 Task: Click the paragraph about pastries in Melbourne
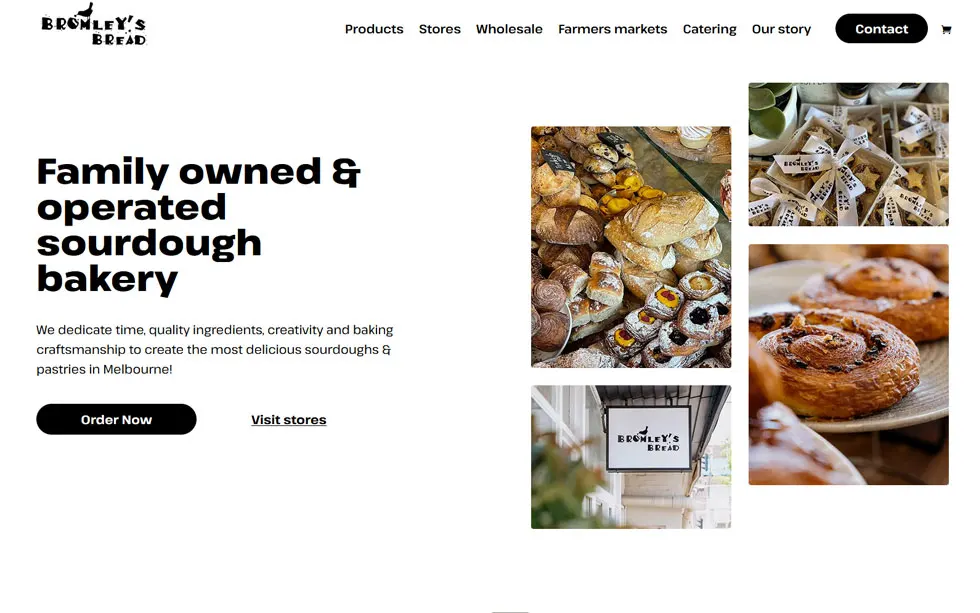214,349
